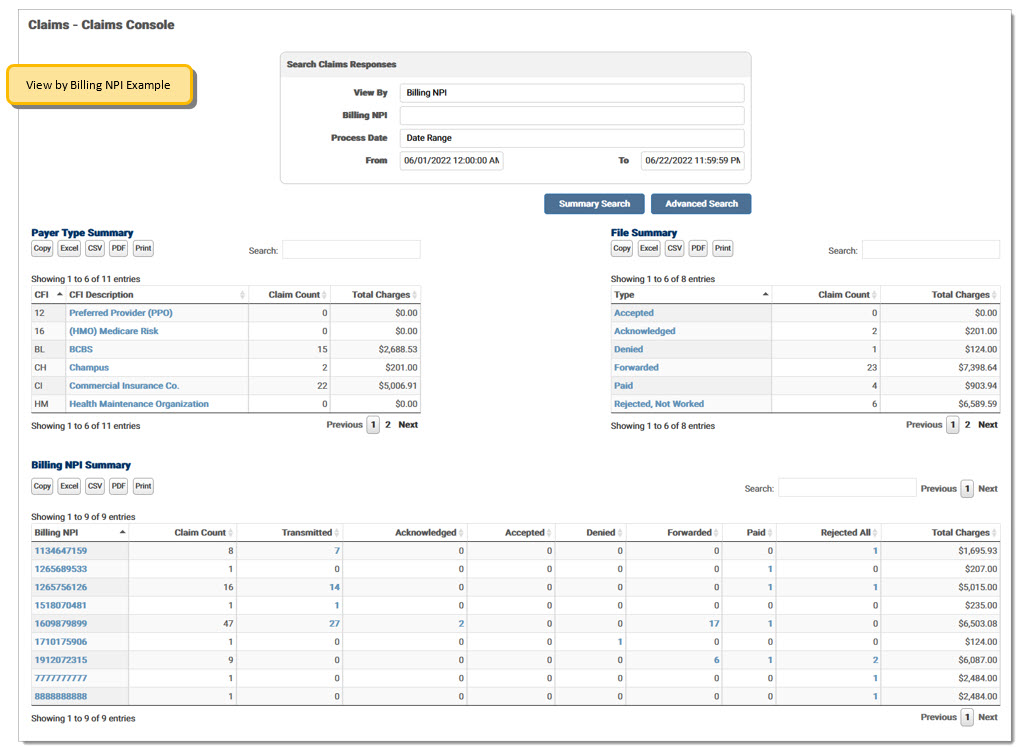
Task: Export Payer Type Summary as PDF
Action: (118, 248)
